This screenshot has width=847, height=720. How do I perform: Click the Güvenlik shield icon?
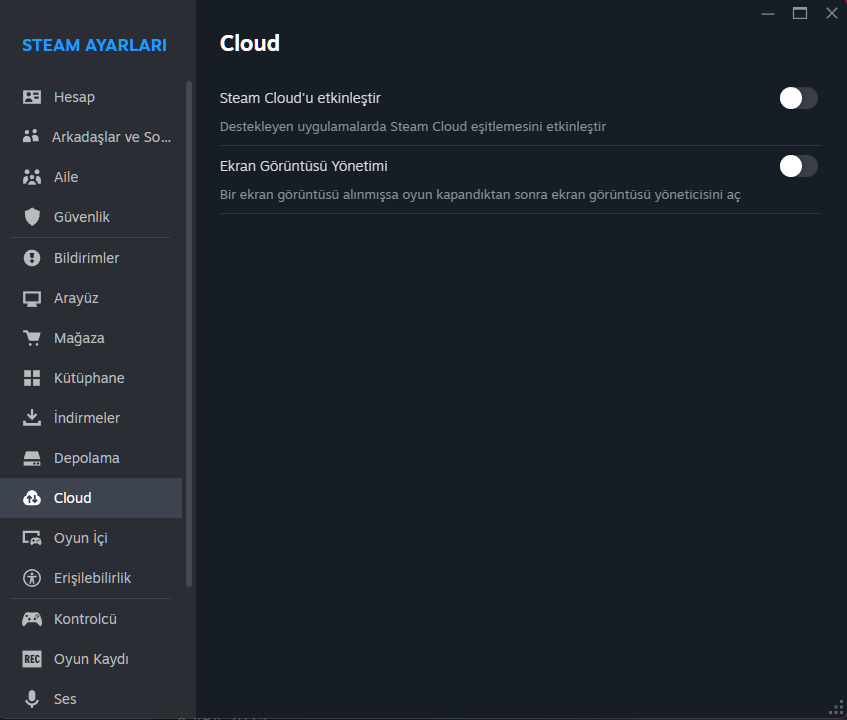tap(32, 217)
